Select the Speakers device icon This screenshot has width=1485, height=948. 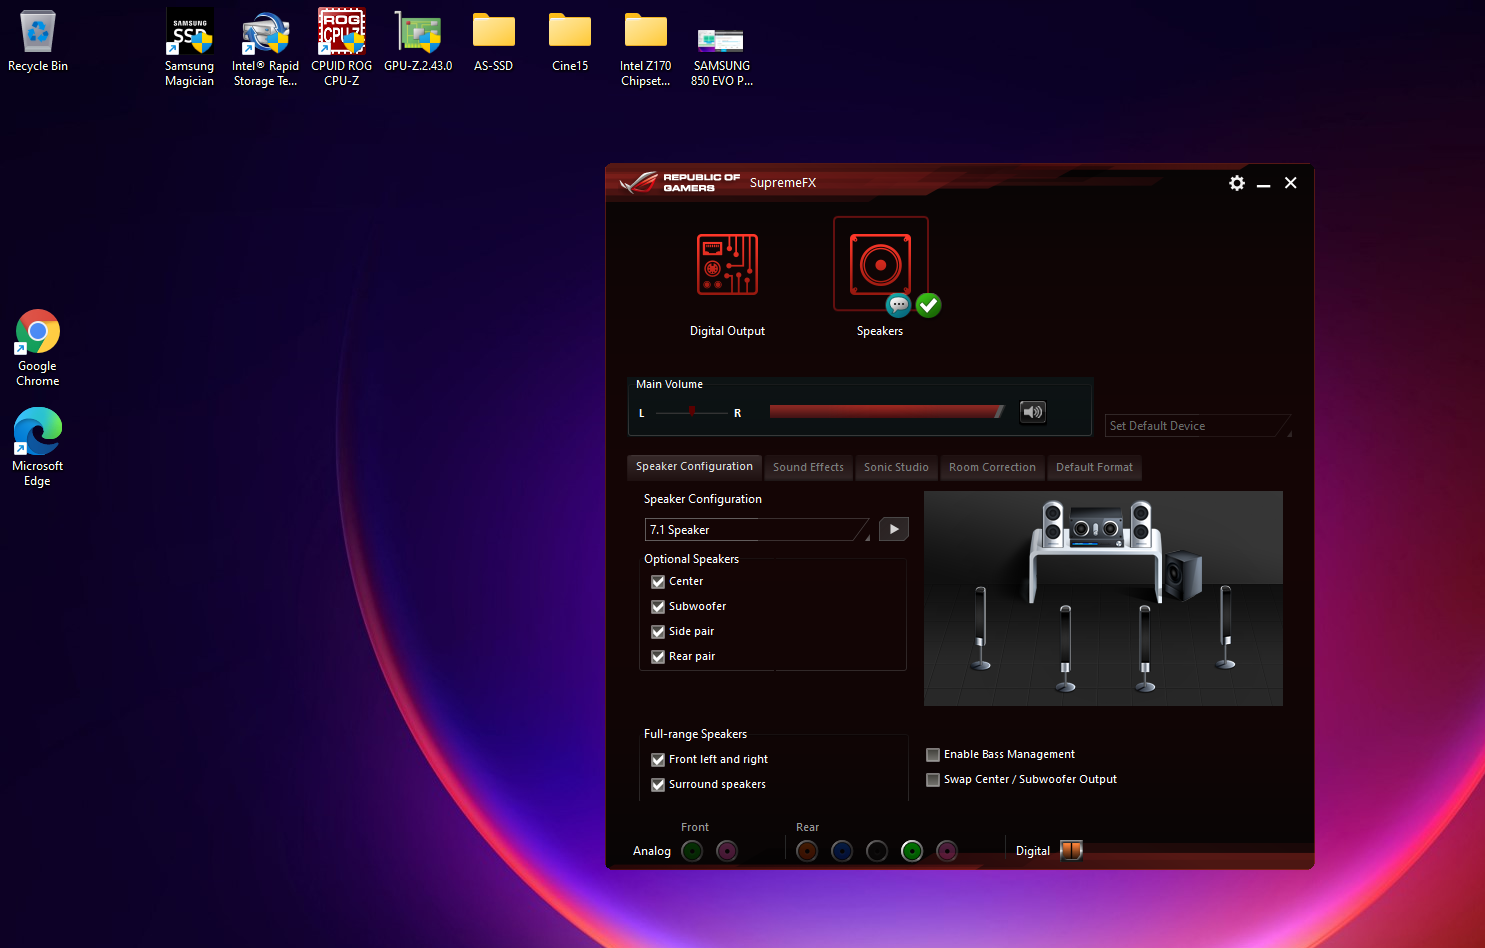coord(880,265)
